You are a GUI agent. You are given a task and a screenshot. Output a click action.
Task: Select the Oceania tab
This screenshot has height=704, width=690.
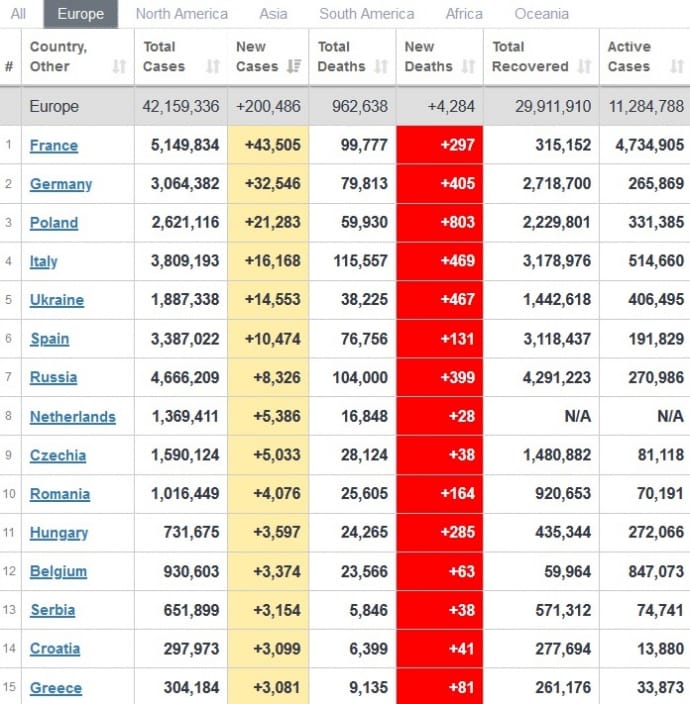541,14
